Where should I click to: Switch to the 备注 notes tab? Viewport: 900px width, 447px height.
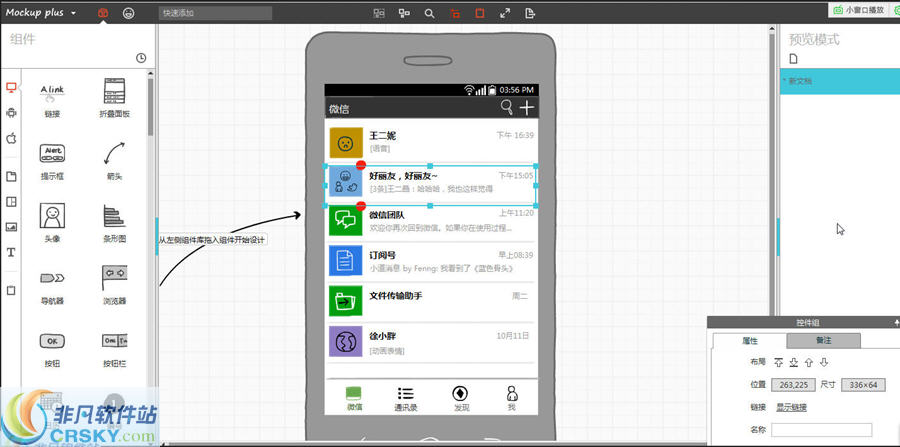(824, 340)
